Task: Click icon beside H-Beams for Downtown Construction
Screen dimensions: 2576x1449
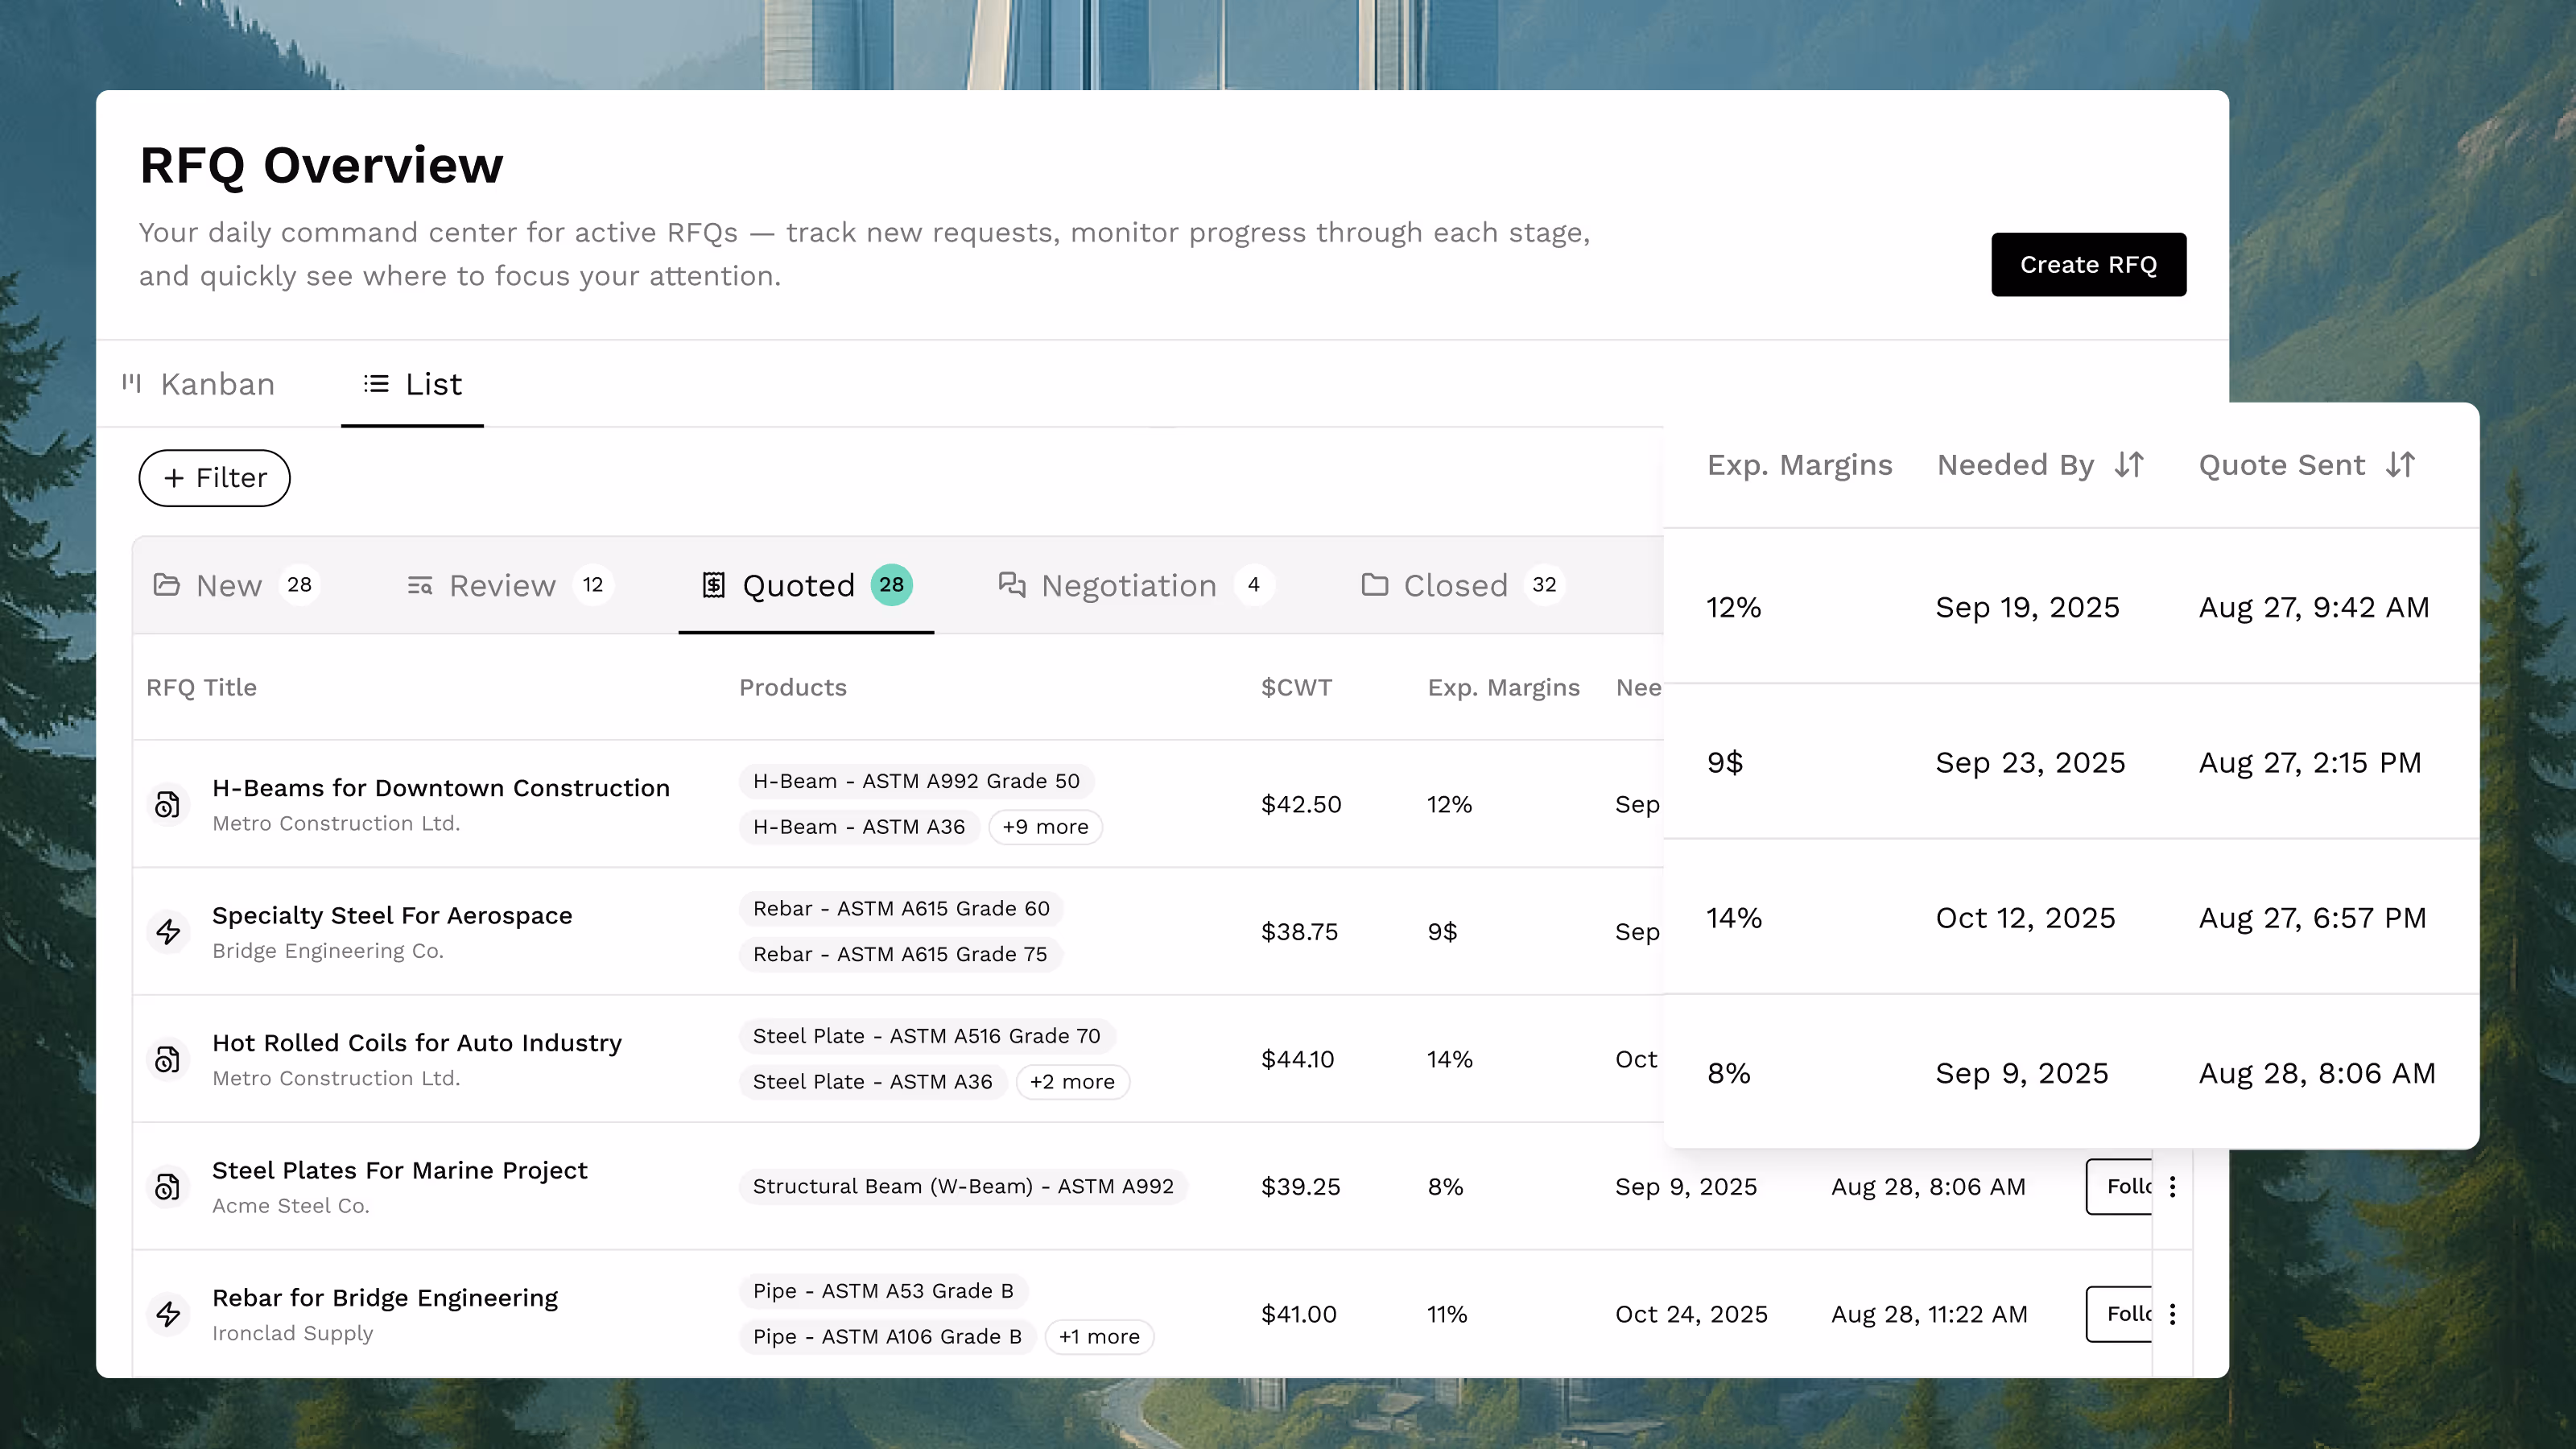Action: pyautogui.click(x=168, y=804)
